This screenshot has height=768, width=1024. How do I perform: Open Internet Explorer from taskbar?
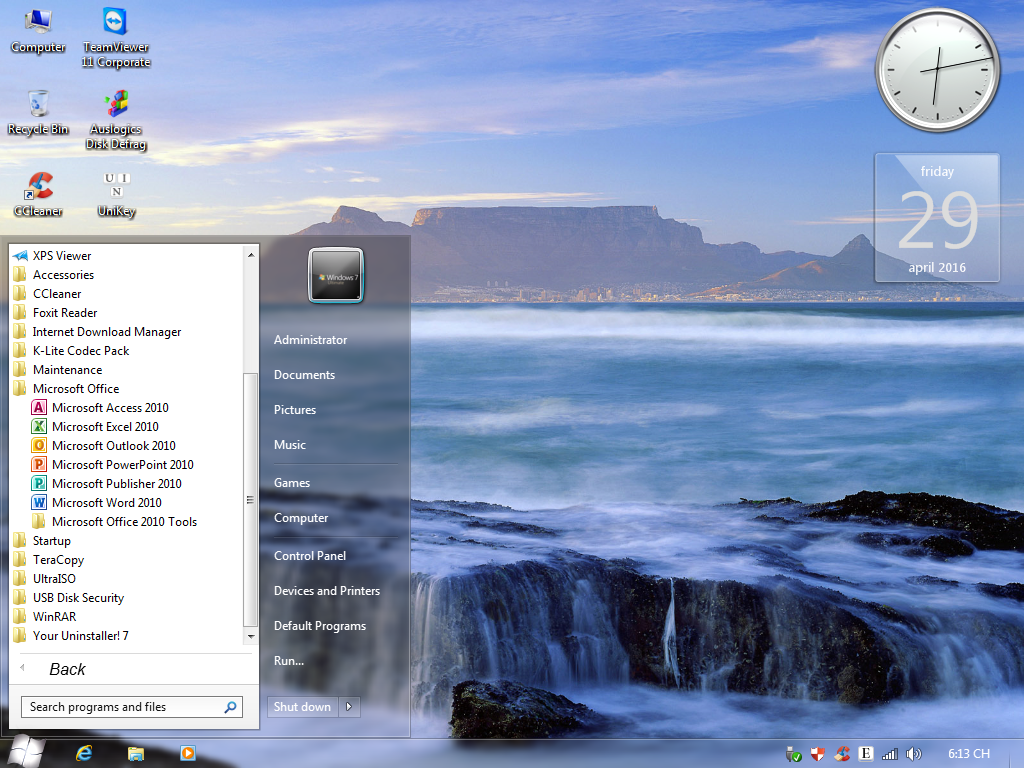point(84,753)
